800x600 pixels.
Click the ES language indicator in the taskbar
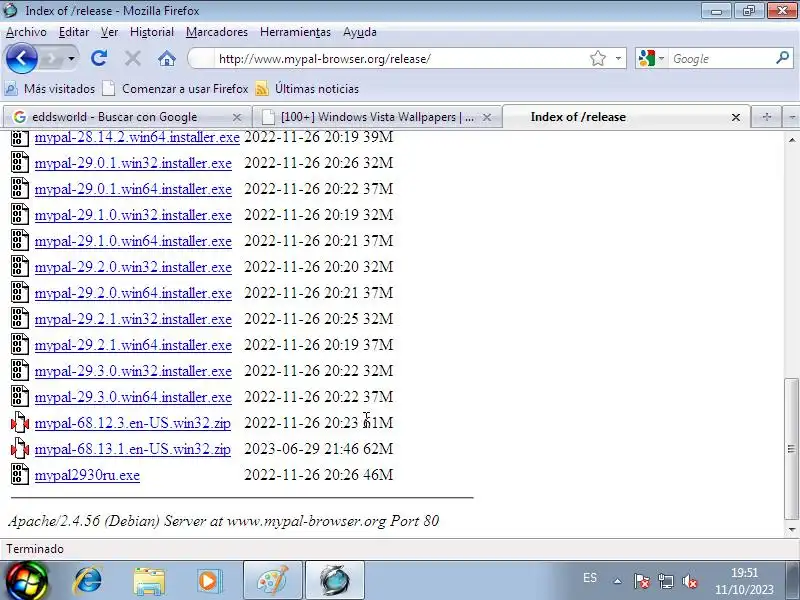coord(590,578)
